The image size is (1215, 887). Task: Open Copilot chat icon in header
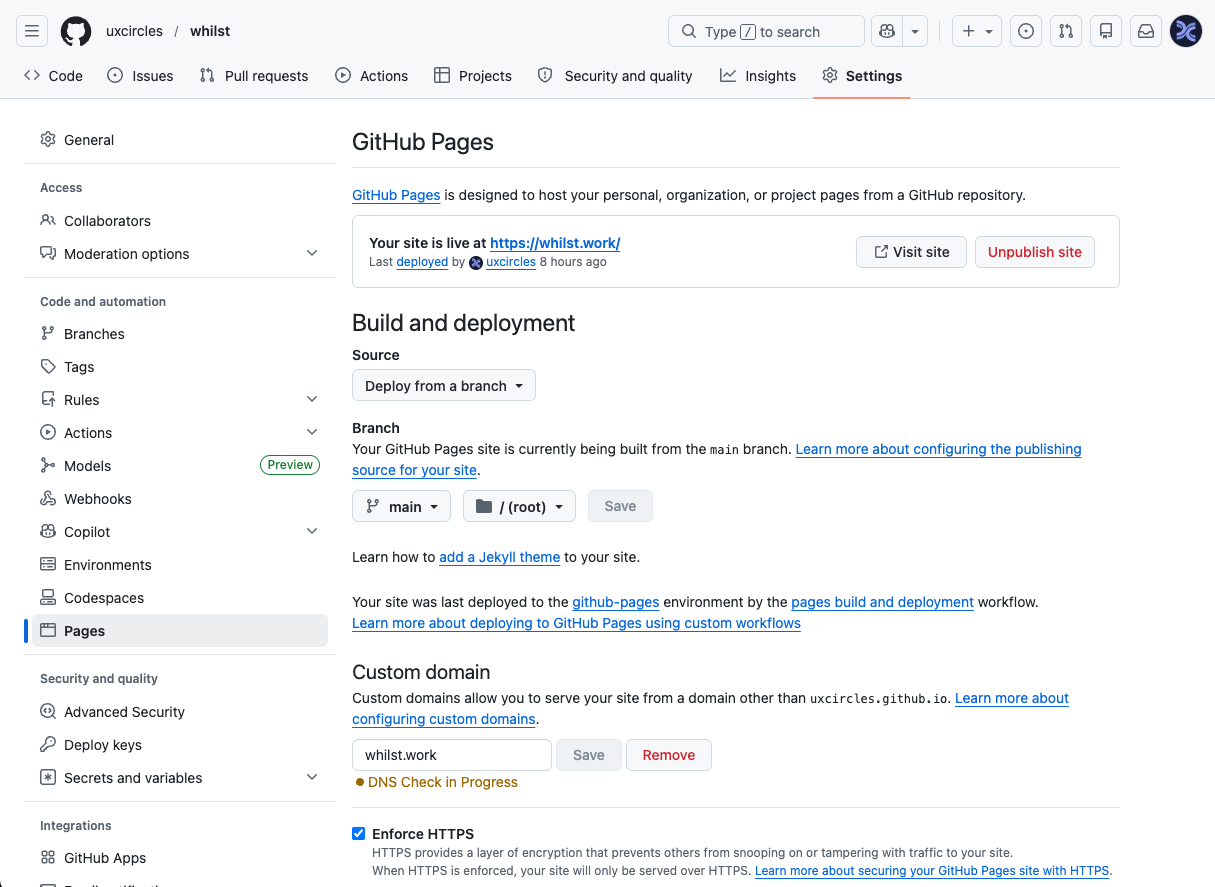[886, 31]
